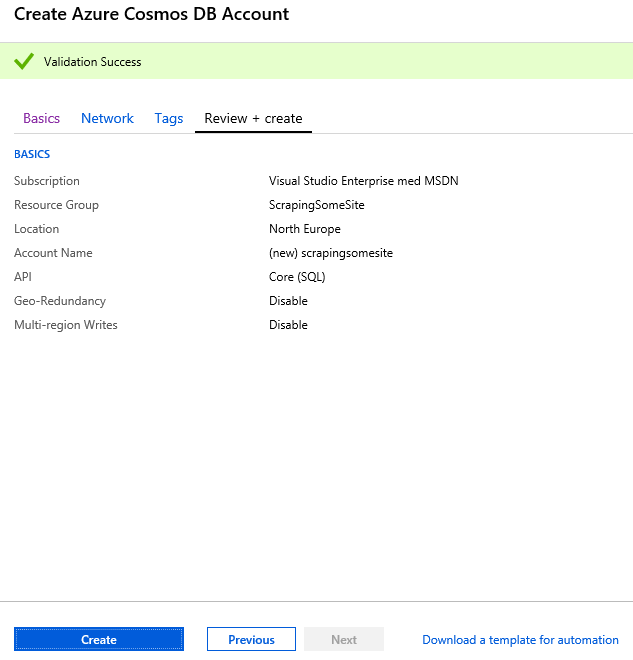Click the ScrapingSomeSite resource group value
Viewport: 633px width, 660px height.
pyautogui.click(x=316, y=205)
